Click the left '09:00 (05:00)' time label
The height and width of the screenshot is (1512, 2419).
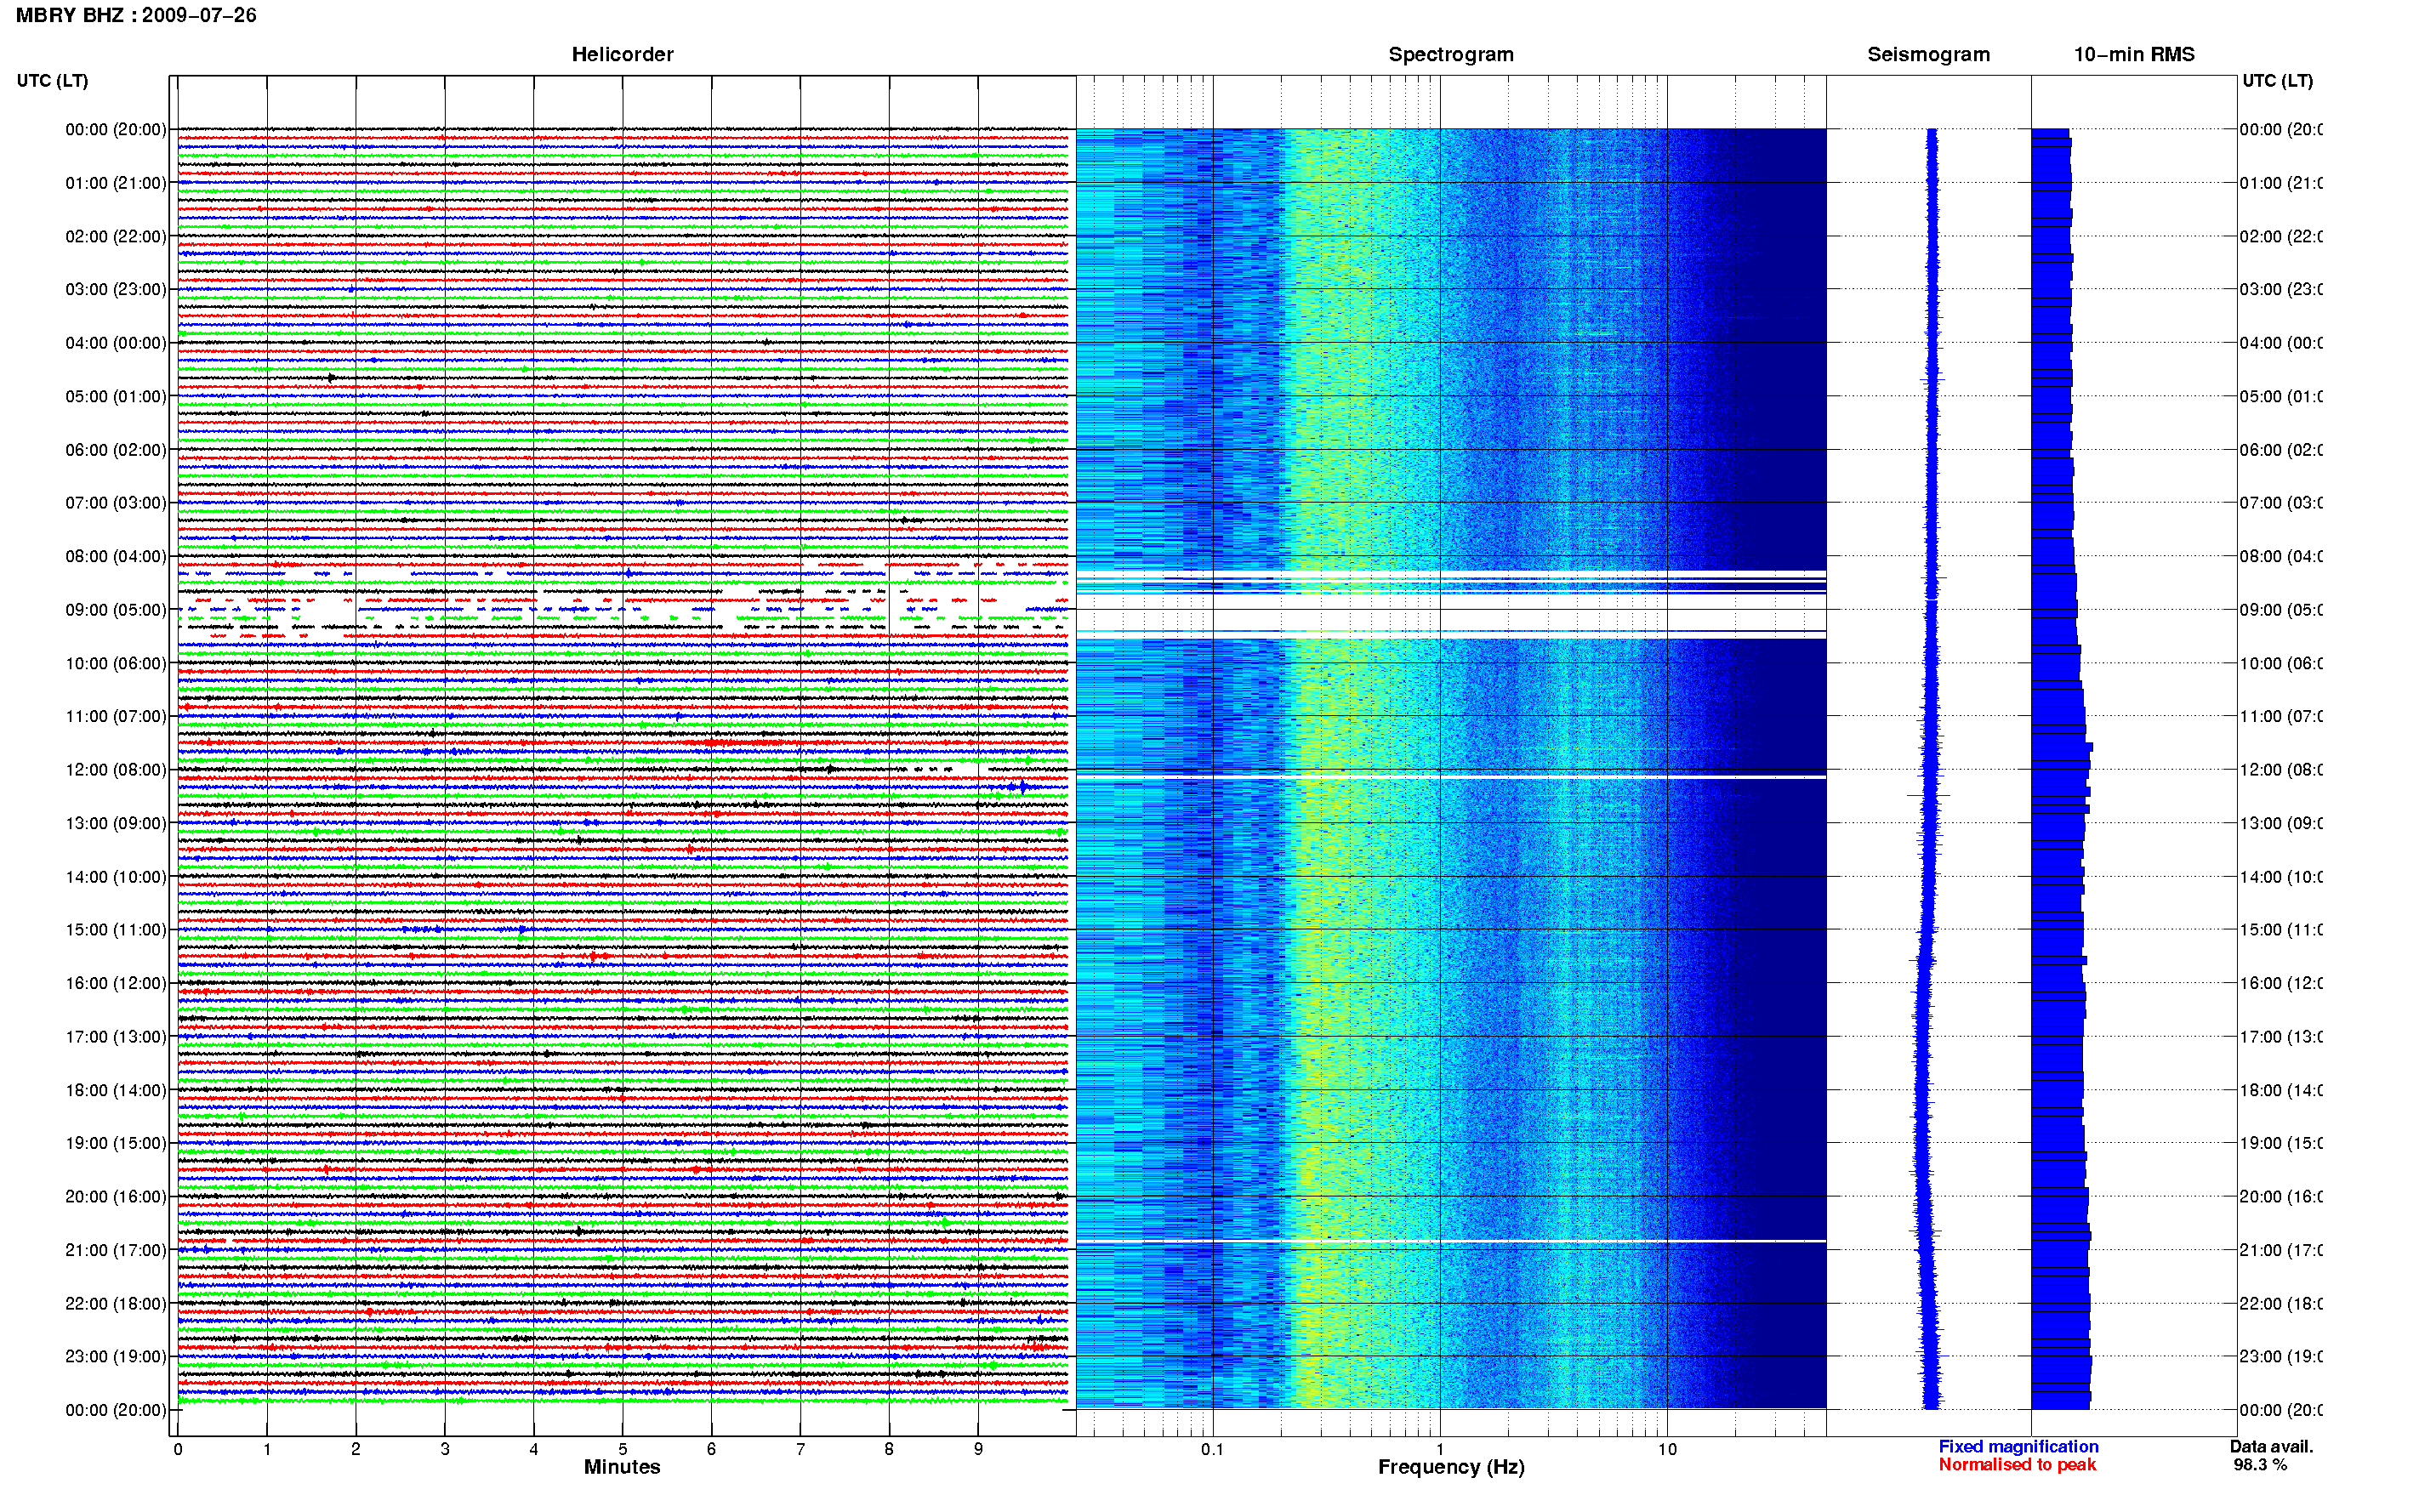coord(116,610)
